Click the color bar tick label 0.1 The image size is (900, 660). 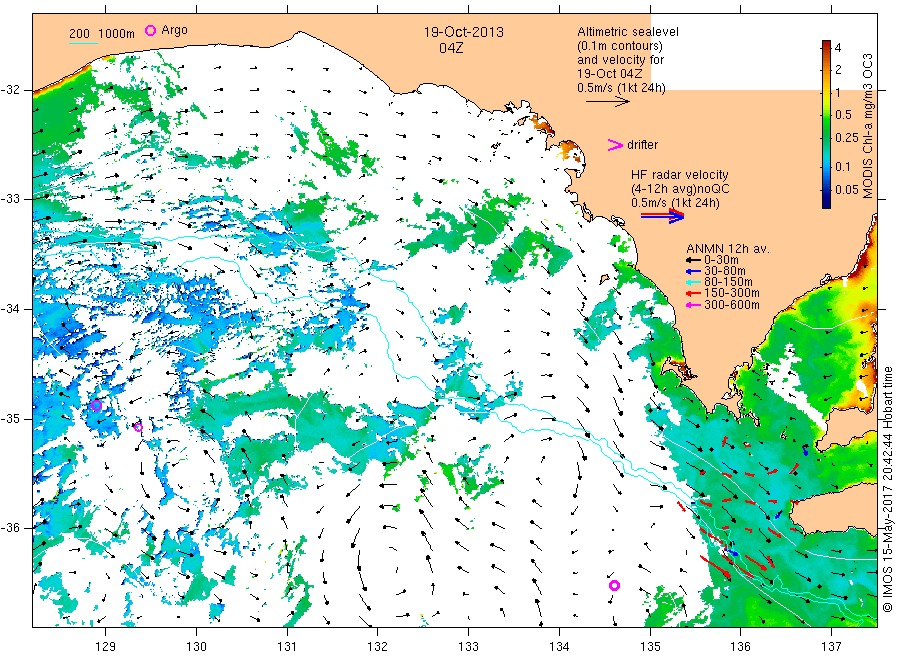coord(843,166)
